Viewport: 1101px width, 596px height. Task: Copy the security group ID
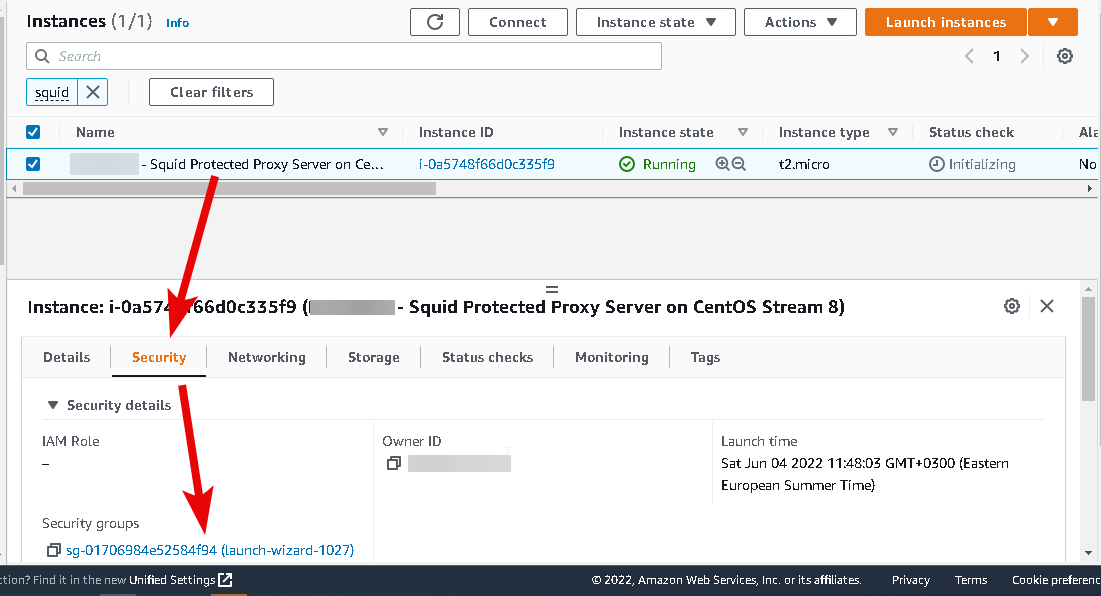tap(53, 550)
